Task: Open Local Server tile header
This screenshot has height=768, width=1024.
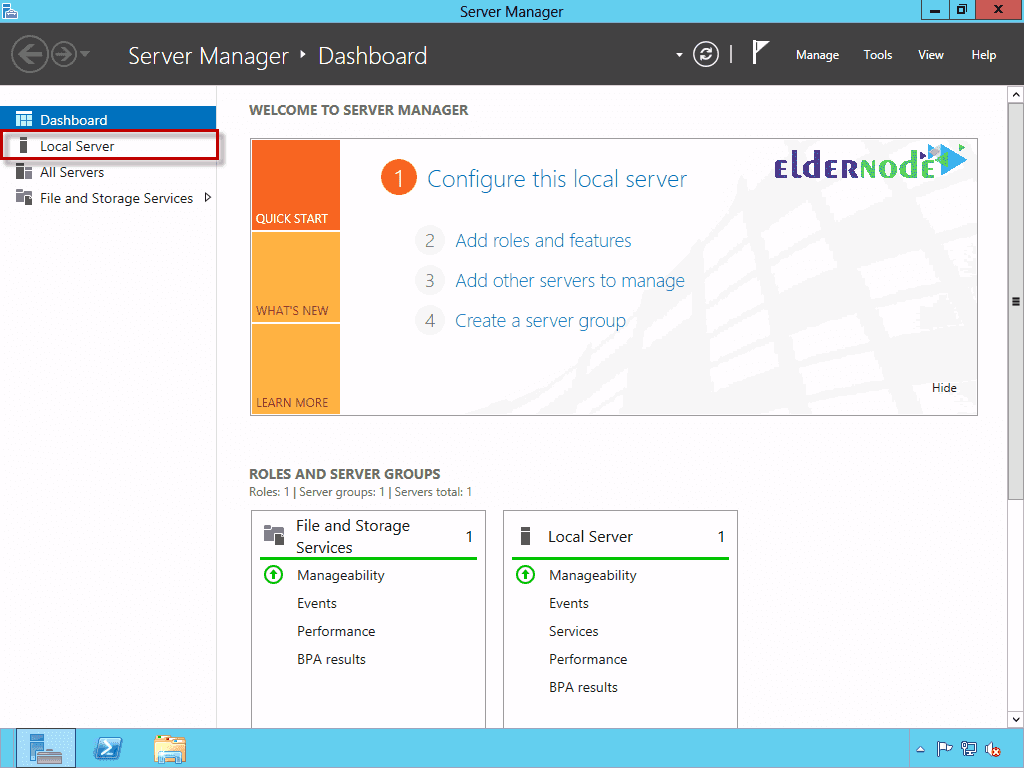Action: click(x=620, y=536)
